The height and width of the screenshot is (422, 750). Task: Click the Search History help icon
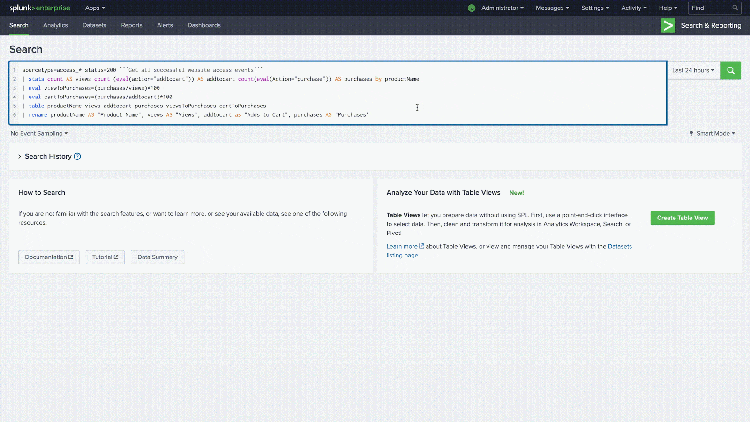coord(78,157)
